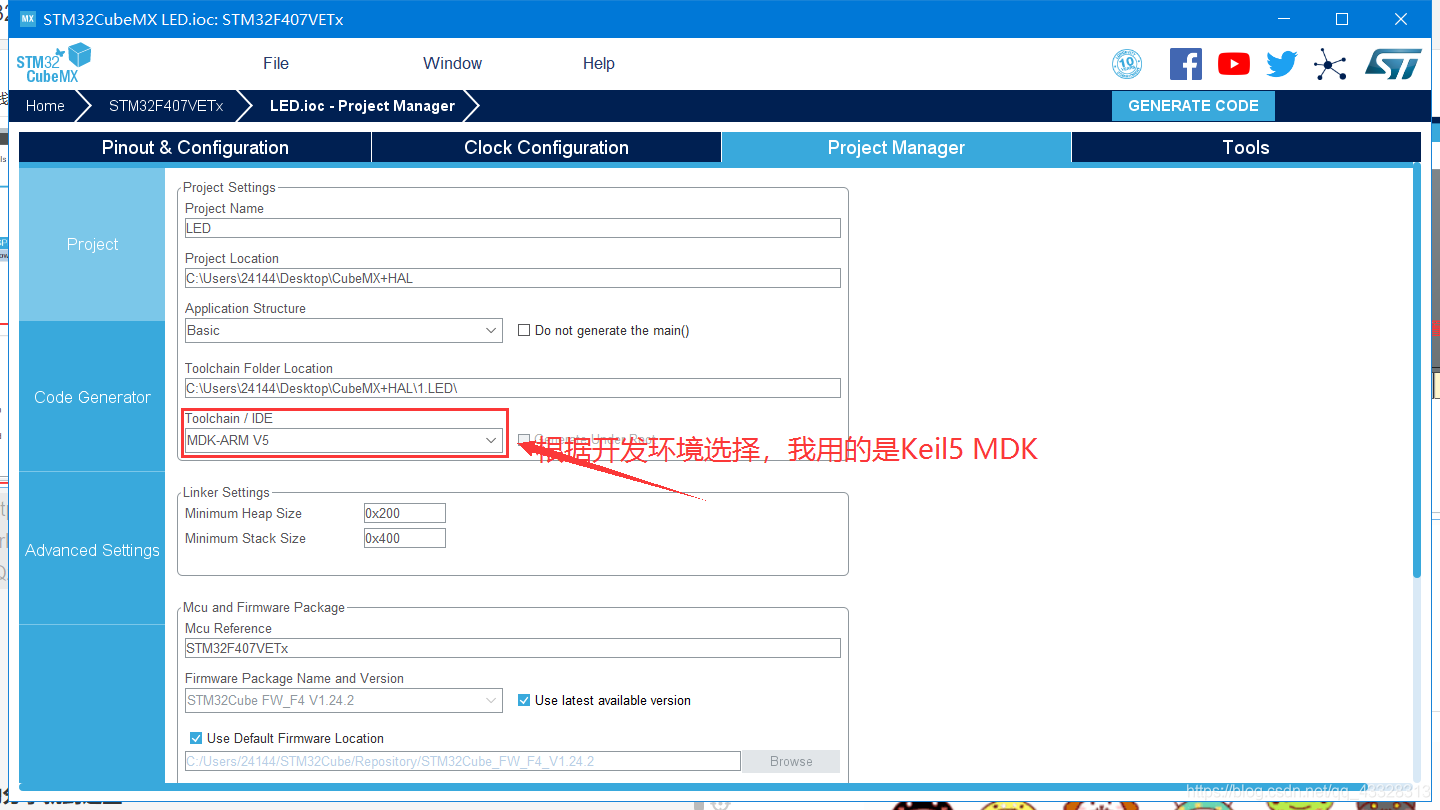Click the firmware repository path field

[463, 761]
